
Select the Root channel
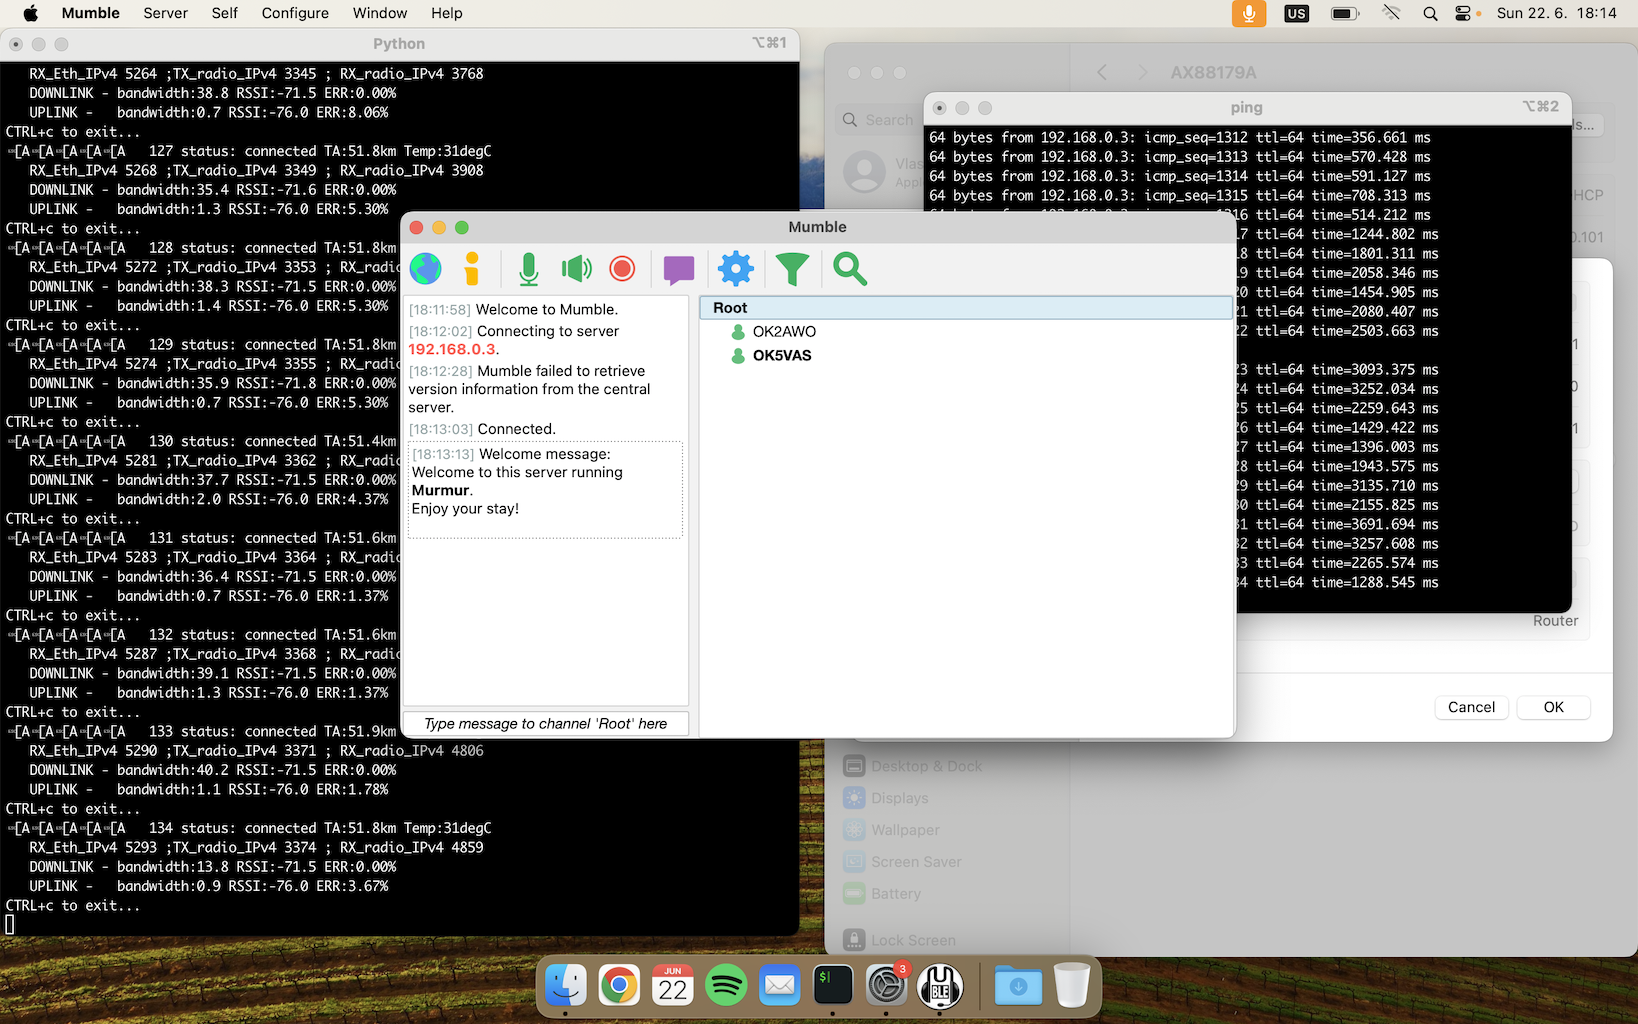click(966, 308)
